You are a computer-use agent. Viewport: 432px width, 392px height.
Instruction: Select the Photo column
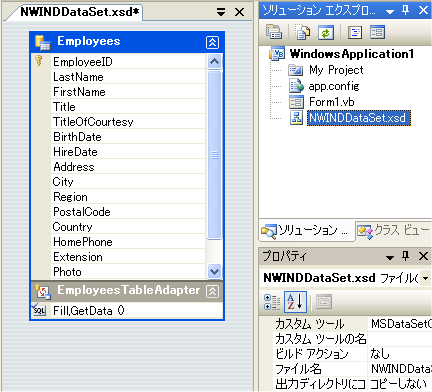coord(128,272)
